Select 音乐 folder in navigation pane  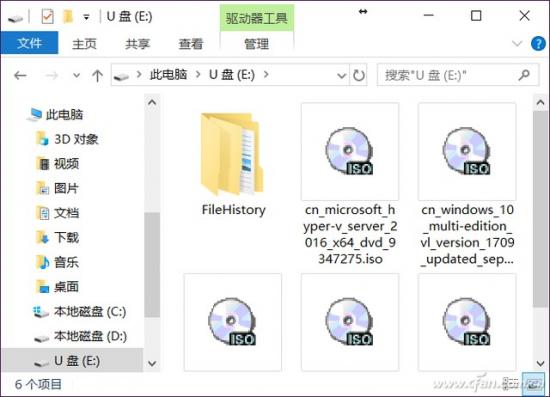[x=58, y=262]
